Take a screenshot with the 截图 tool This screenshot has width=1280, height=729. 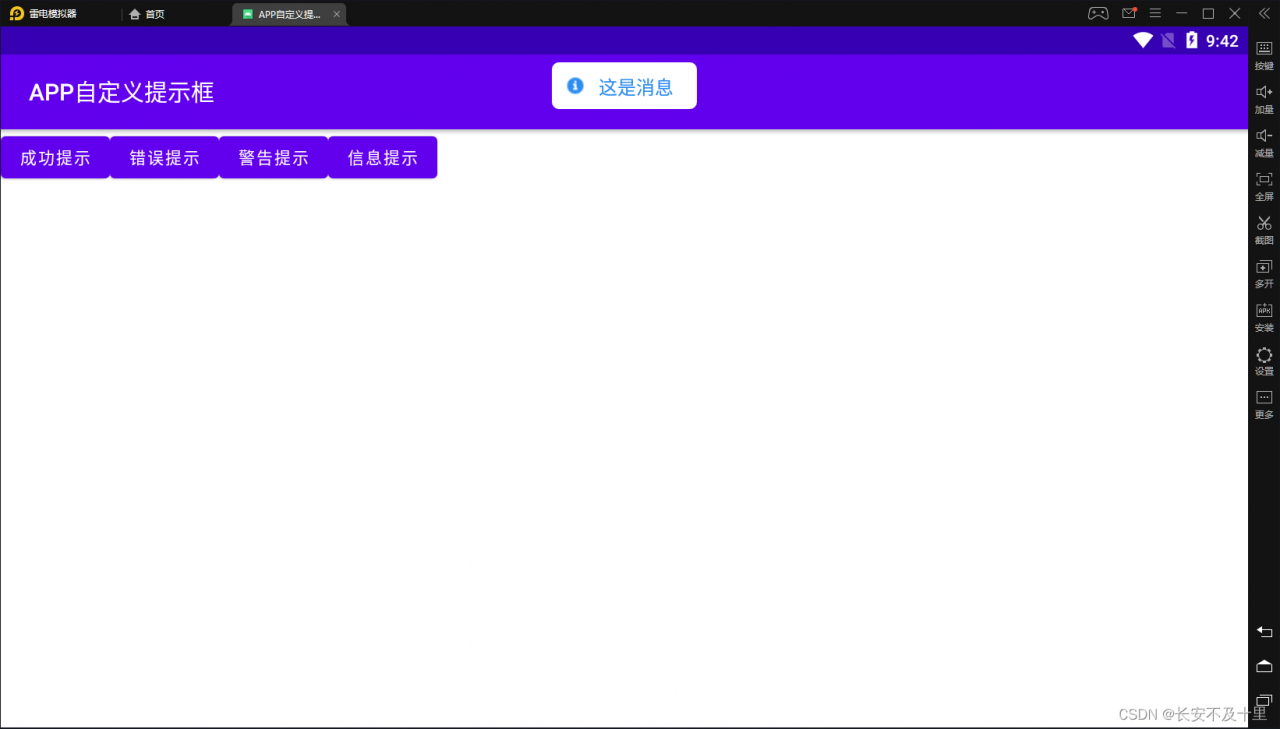(1263, 229)
